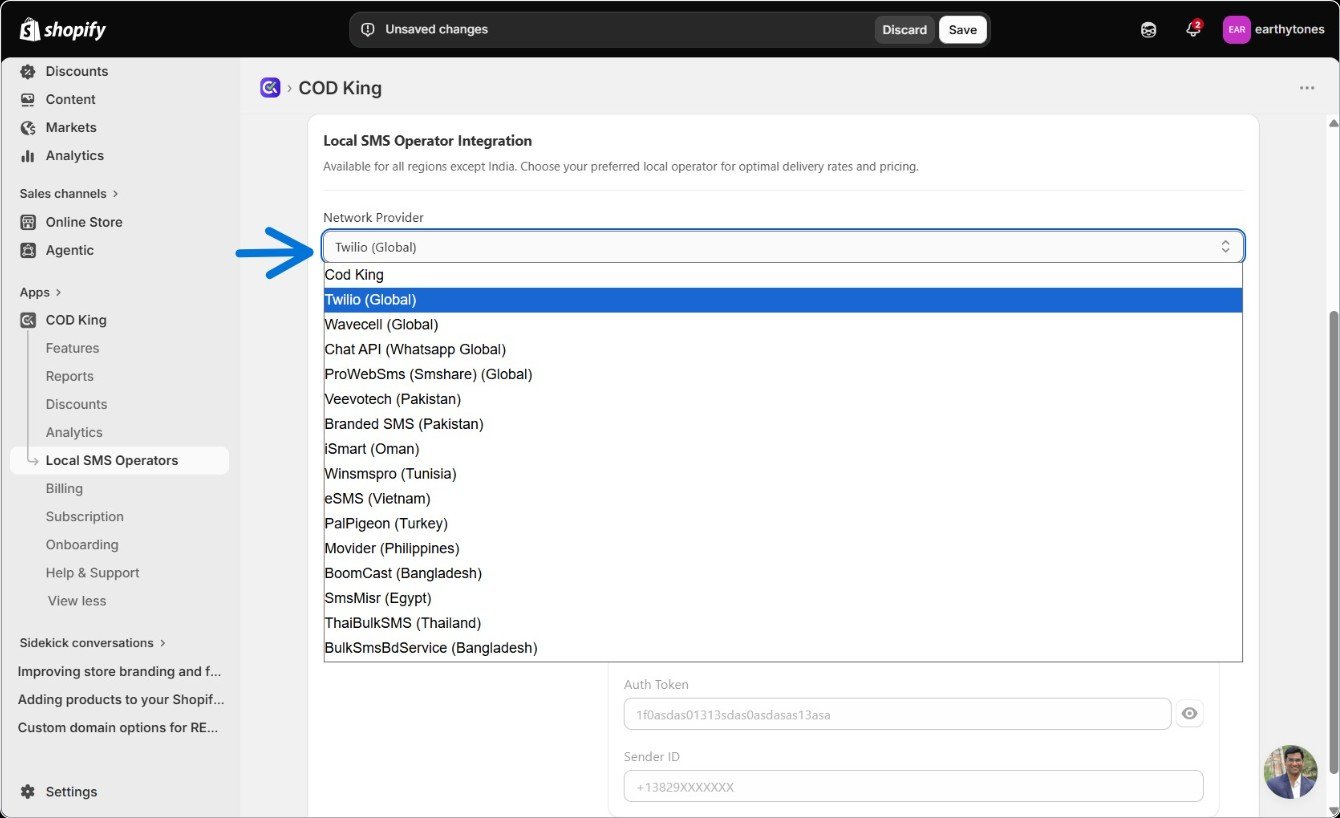
Task: Choose Winsmspro (Tunisia) option
Action: point(783,474)
